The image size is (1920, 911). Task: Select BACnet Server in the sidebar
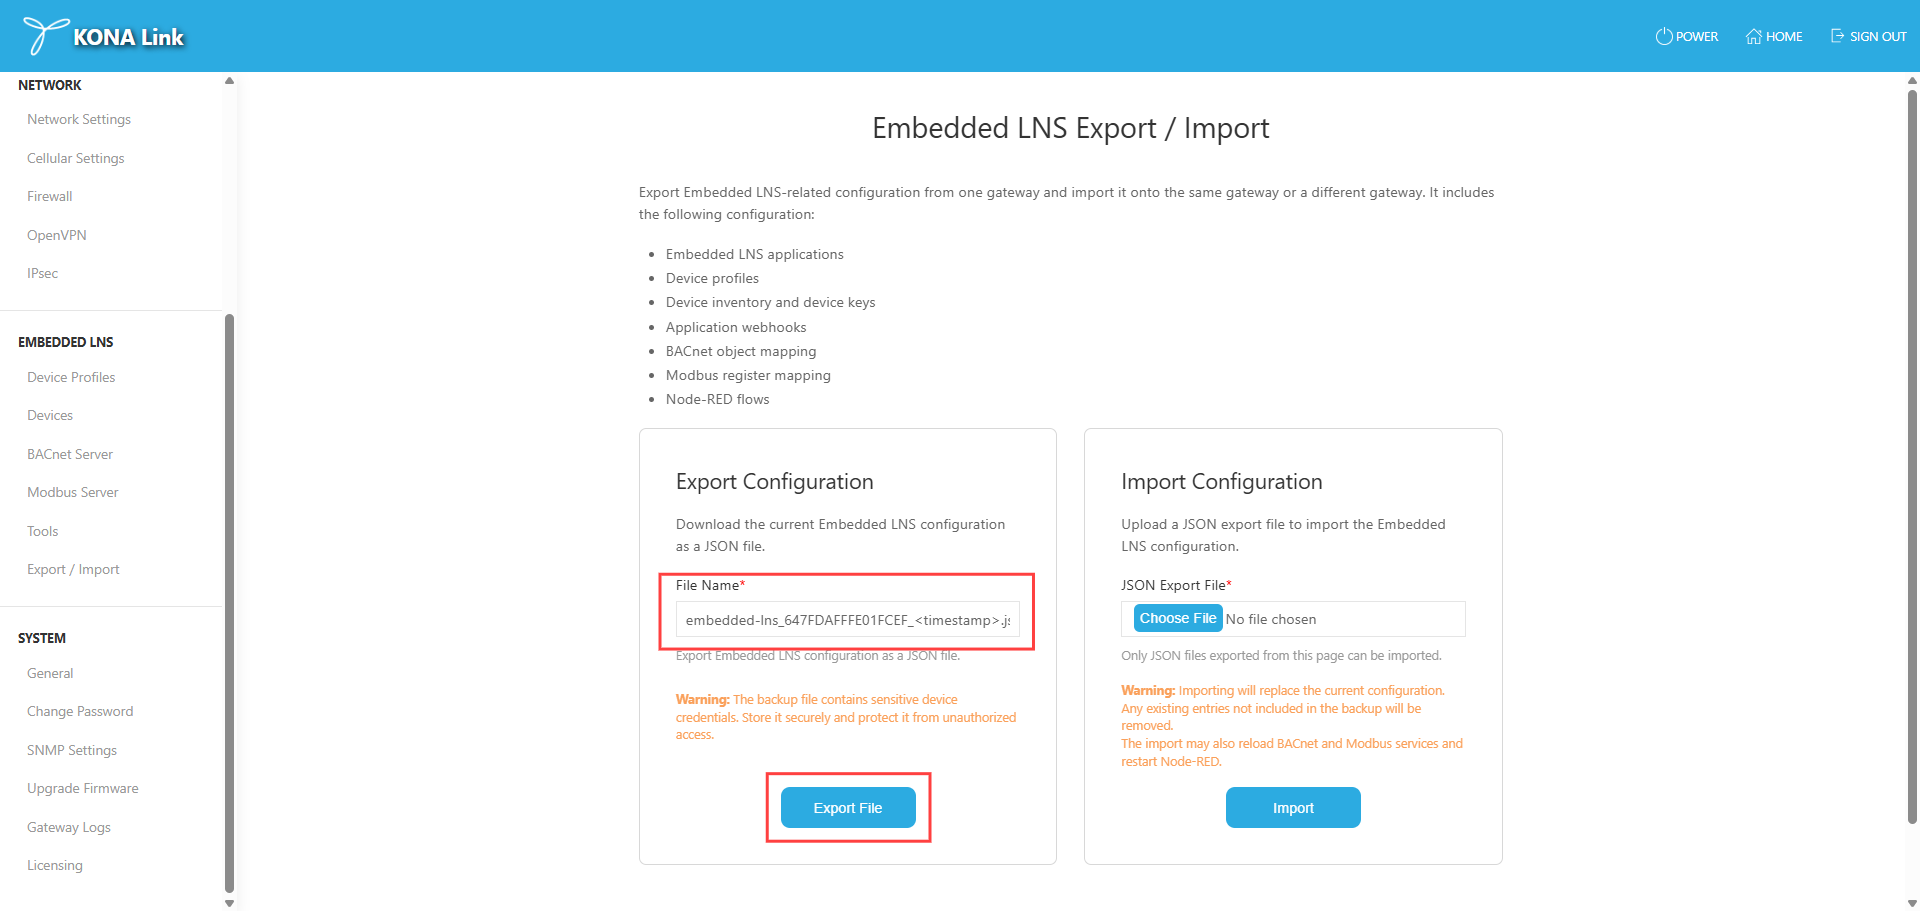point(70,454)
